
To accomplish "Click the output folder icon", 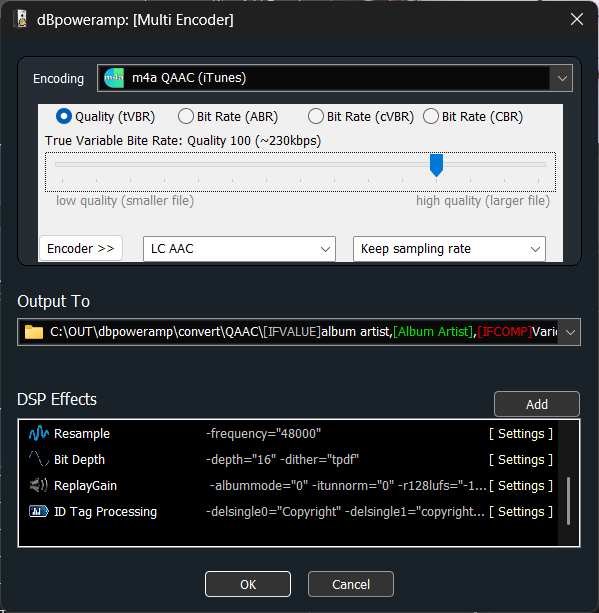I will (34, 332).
